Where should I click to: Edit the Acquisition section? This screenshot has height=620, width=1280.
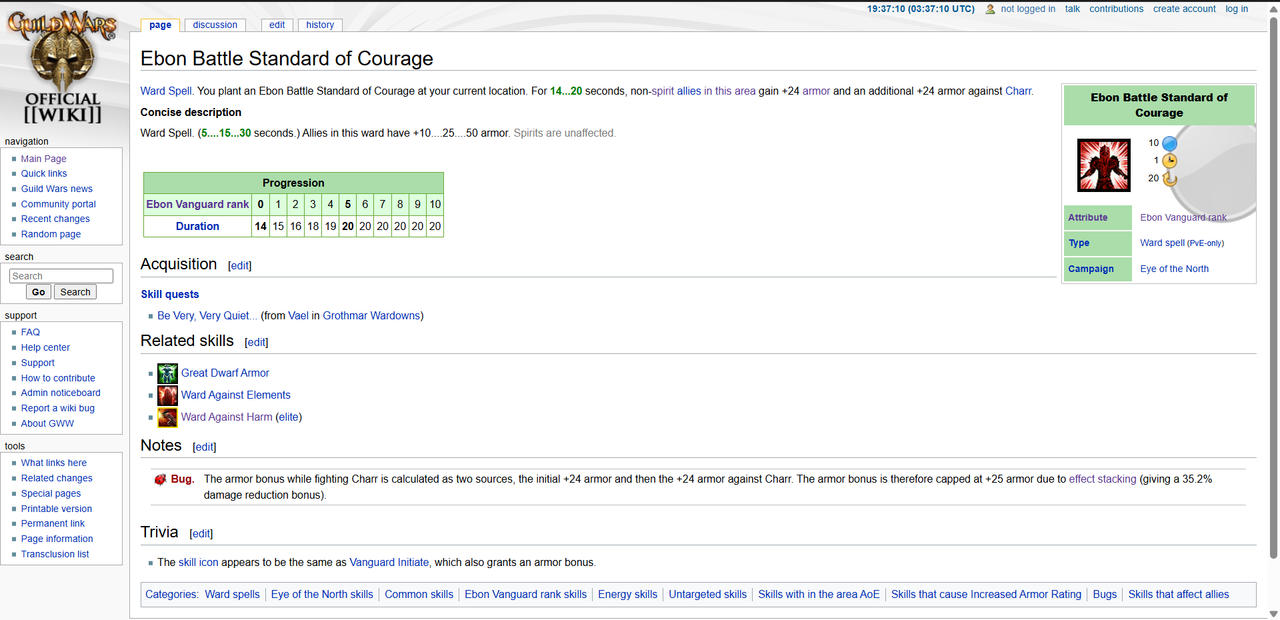[x=240, y=266]
